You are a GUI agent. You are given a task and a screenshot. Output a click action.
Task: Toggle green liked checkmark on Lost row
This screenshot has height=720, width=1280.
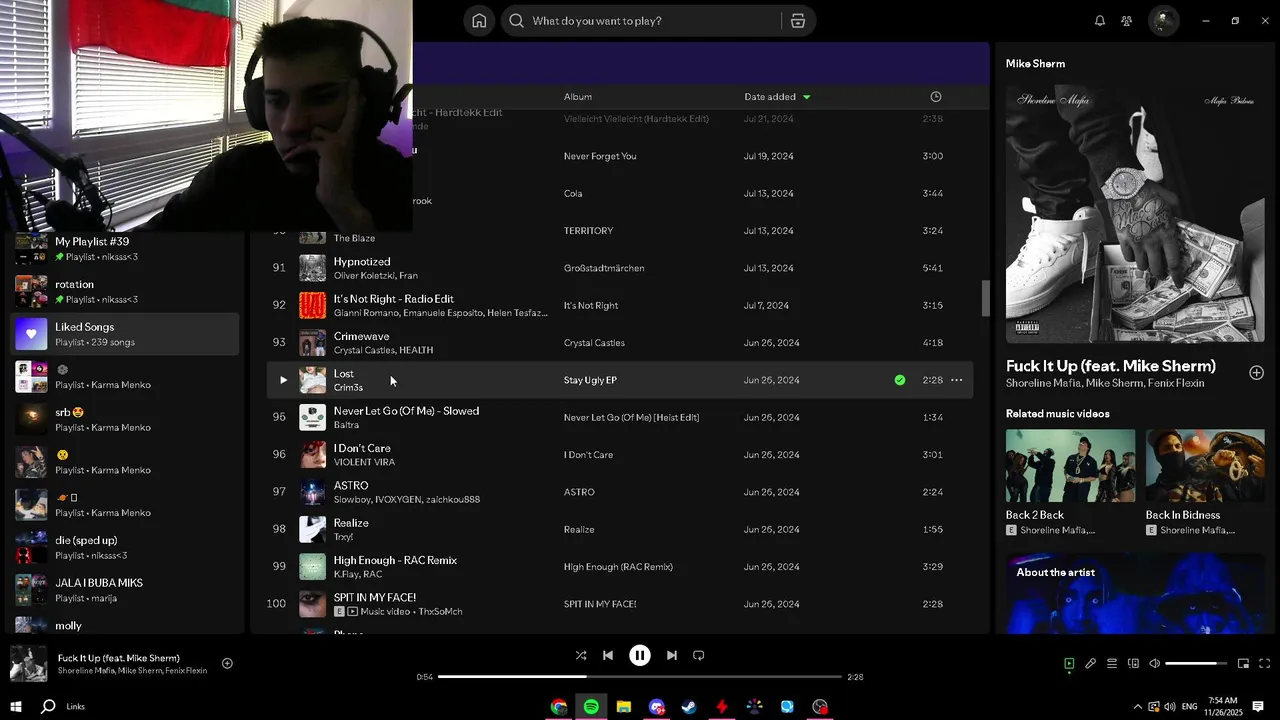(x=900, y=380)
